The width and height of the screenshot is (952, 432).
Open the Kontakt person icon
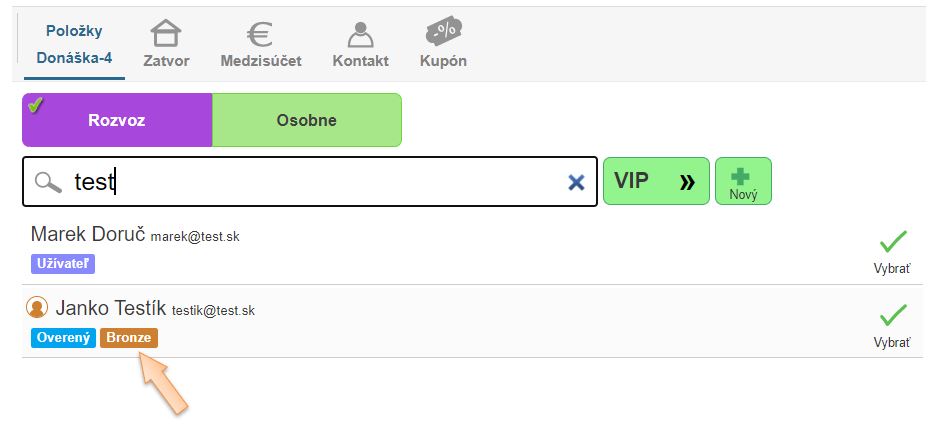click(360, 35)
